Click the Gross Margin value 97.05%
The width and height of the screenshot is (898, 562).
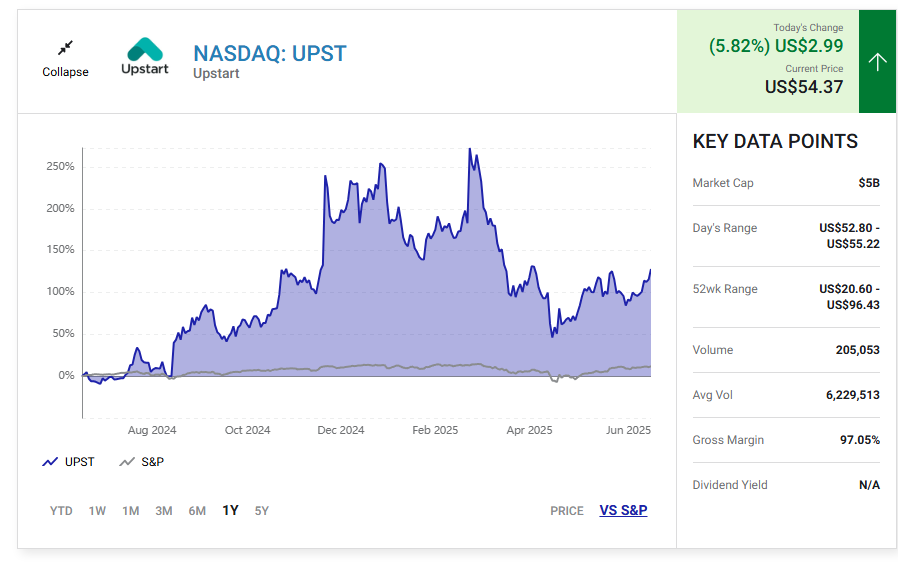tap(860, 440)
